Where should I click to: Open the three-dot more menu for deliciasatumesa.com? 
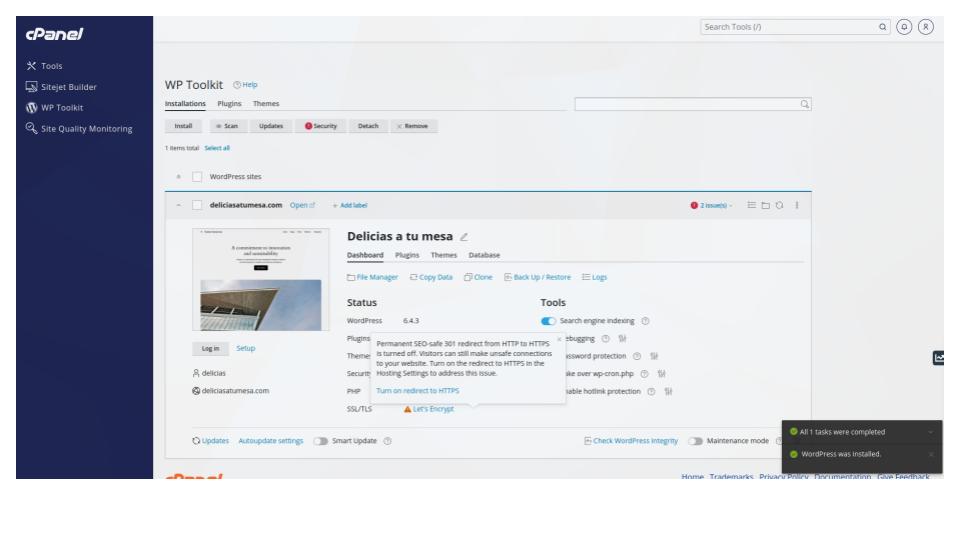click(797, 205)
